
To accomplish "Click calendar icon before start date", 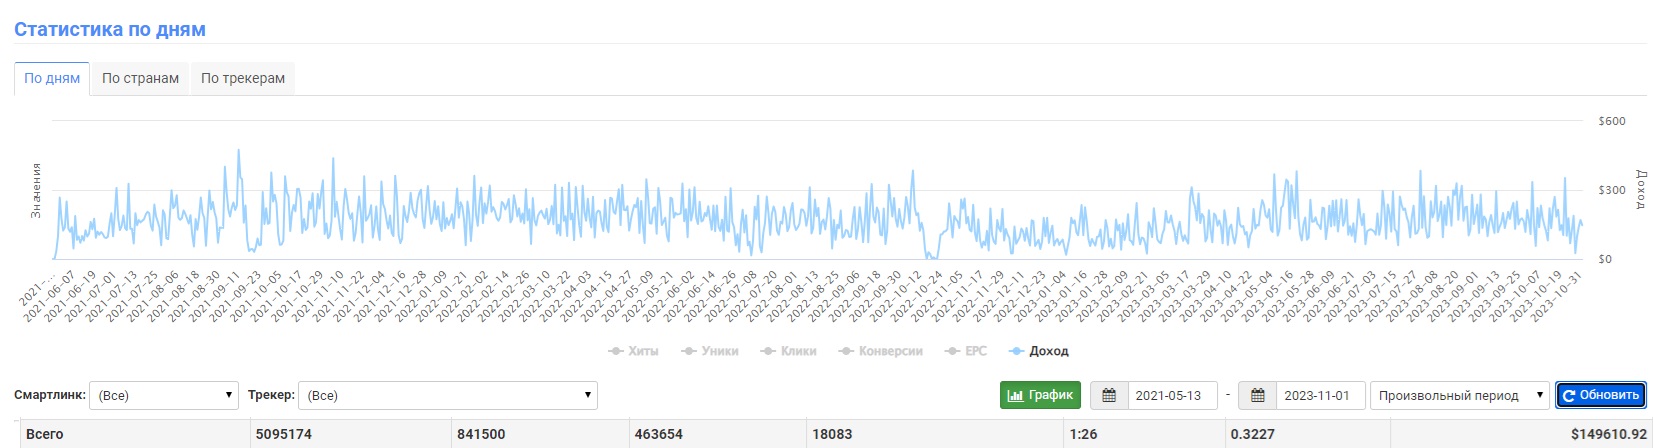I will tap(1109, 396).
